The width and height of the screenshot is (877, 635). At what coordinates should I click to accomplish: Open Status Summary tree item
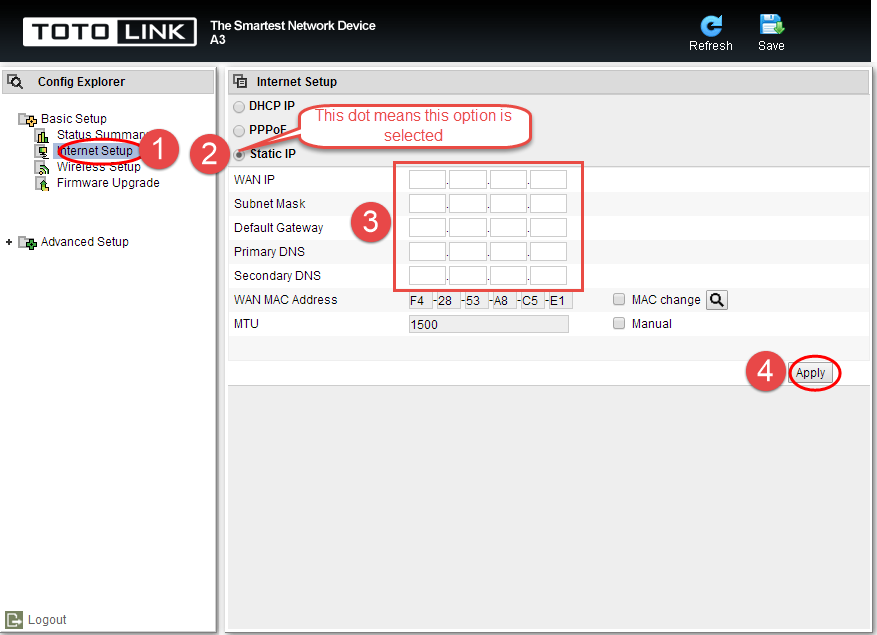point(101,135)
